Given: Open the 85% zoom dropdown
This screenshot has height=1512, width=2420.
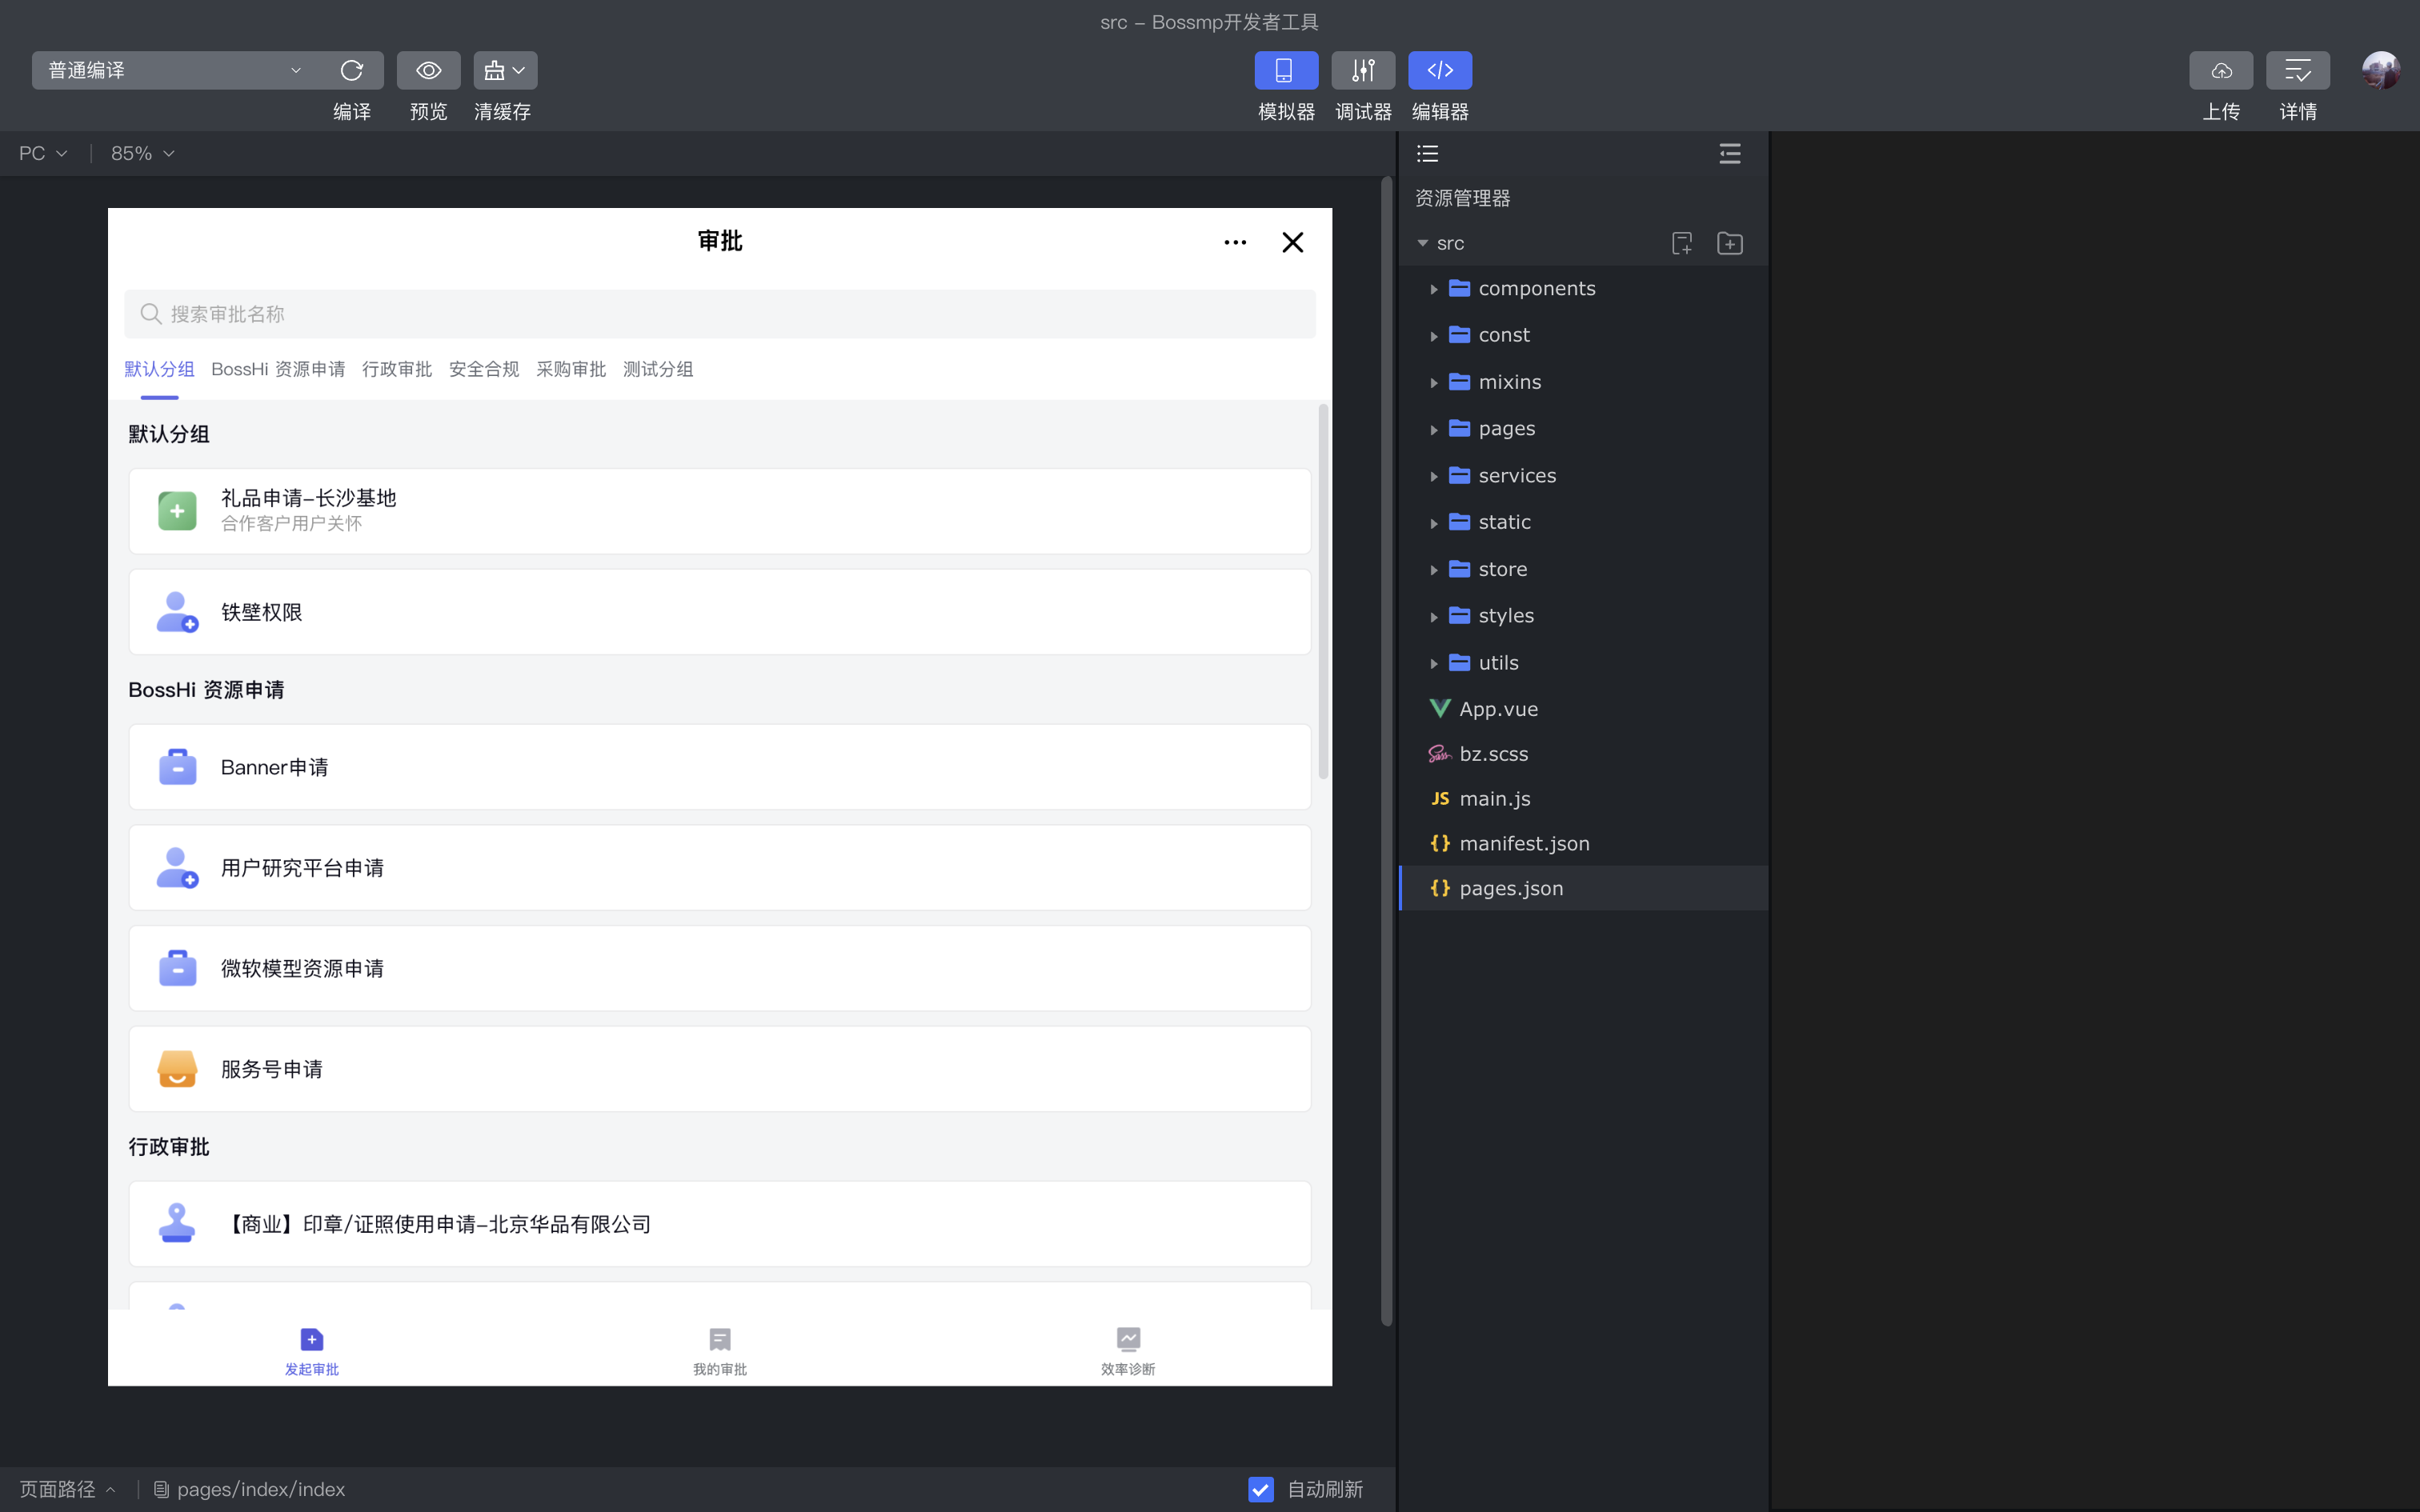Looking at the screenshot, I should pyautogui.click(x=142, y=153).
